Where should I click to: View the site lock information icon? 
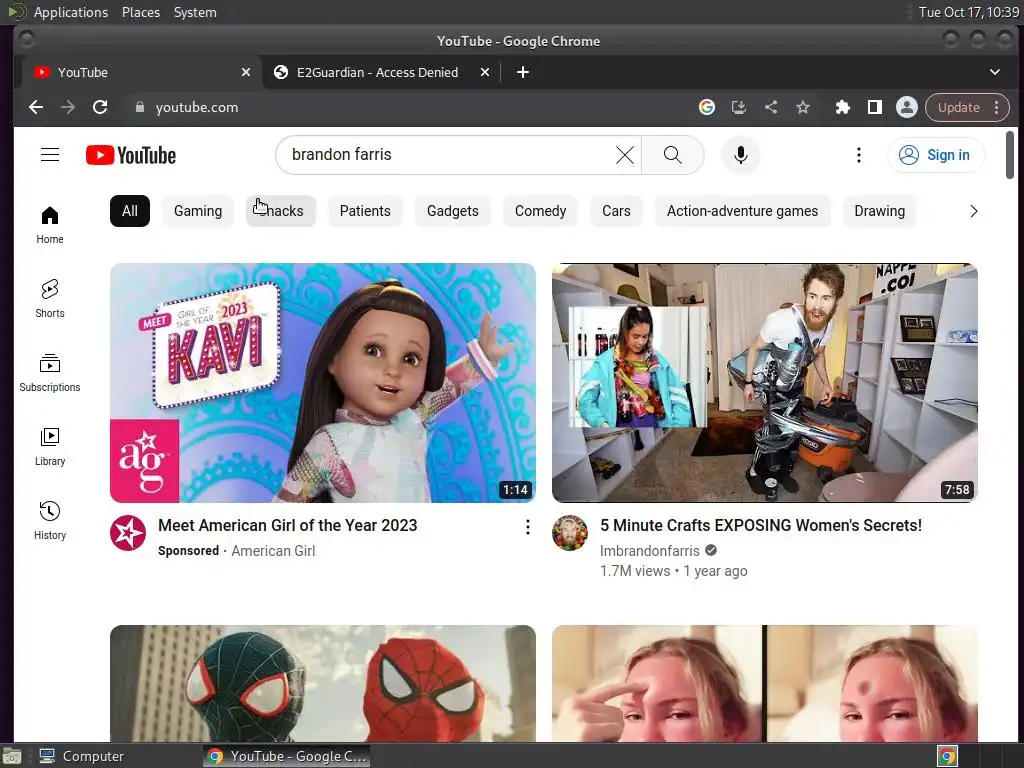click(x=140, y=107)
